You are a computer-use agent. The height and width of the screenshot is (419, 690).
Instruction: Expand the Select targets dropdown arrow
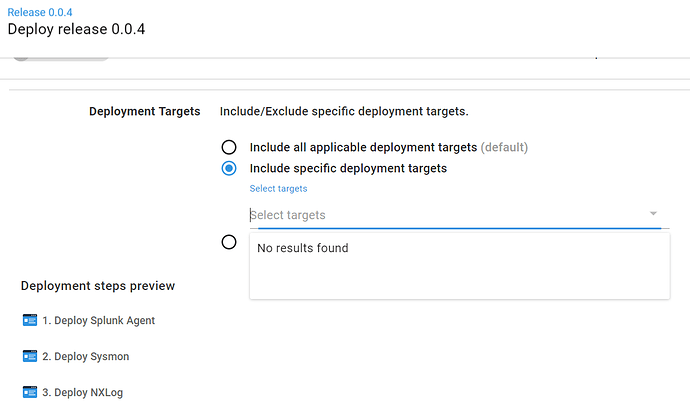[x=653, y=213]
